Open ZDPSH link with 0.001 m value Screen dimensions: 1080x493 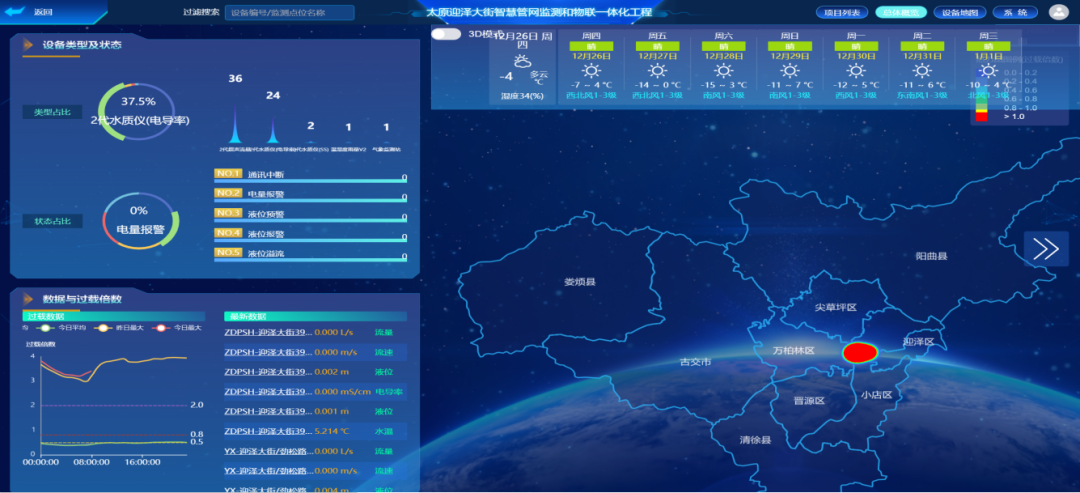pyautogui.click(x=269, y=411)
